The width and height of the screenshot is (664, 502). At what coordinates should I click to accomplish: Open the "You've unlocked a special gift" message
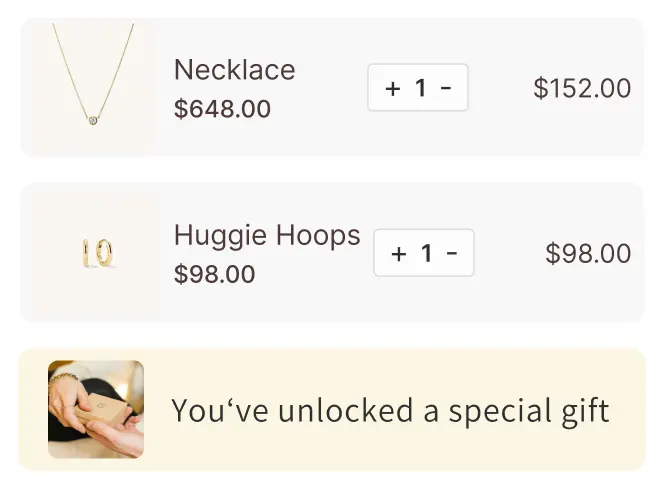[x=390, y=410]
